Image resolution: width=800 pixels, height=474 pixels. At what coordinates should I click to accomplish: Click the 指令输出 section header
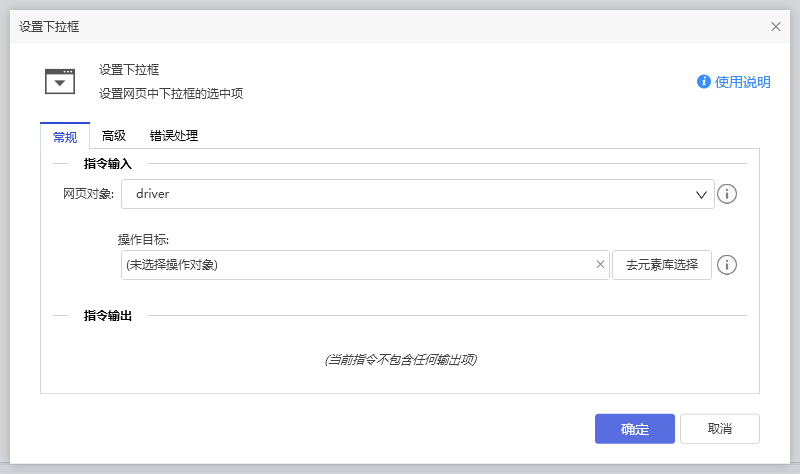click(x=115, y=316)
